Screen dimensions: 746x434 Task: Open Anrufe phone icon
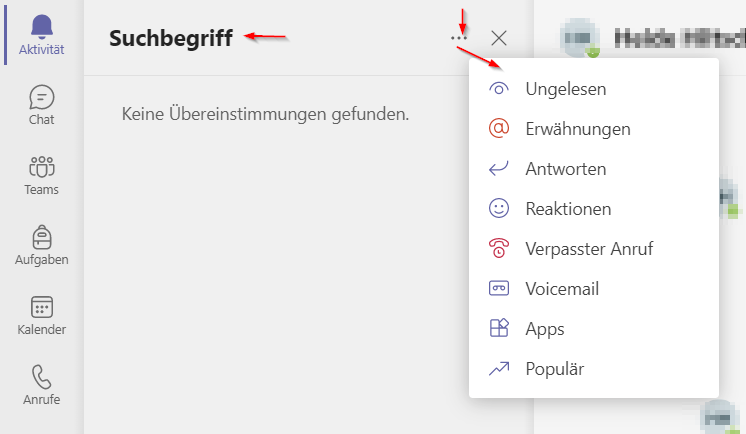[41, 377]
